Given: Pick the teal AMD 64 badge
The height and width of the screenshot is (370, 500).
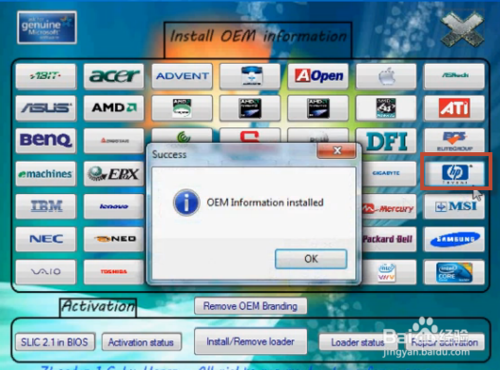Looking at the screenshot, I should click(x=386, y=108).
